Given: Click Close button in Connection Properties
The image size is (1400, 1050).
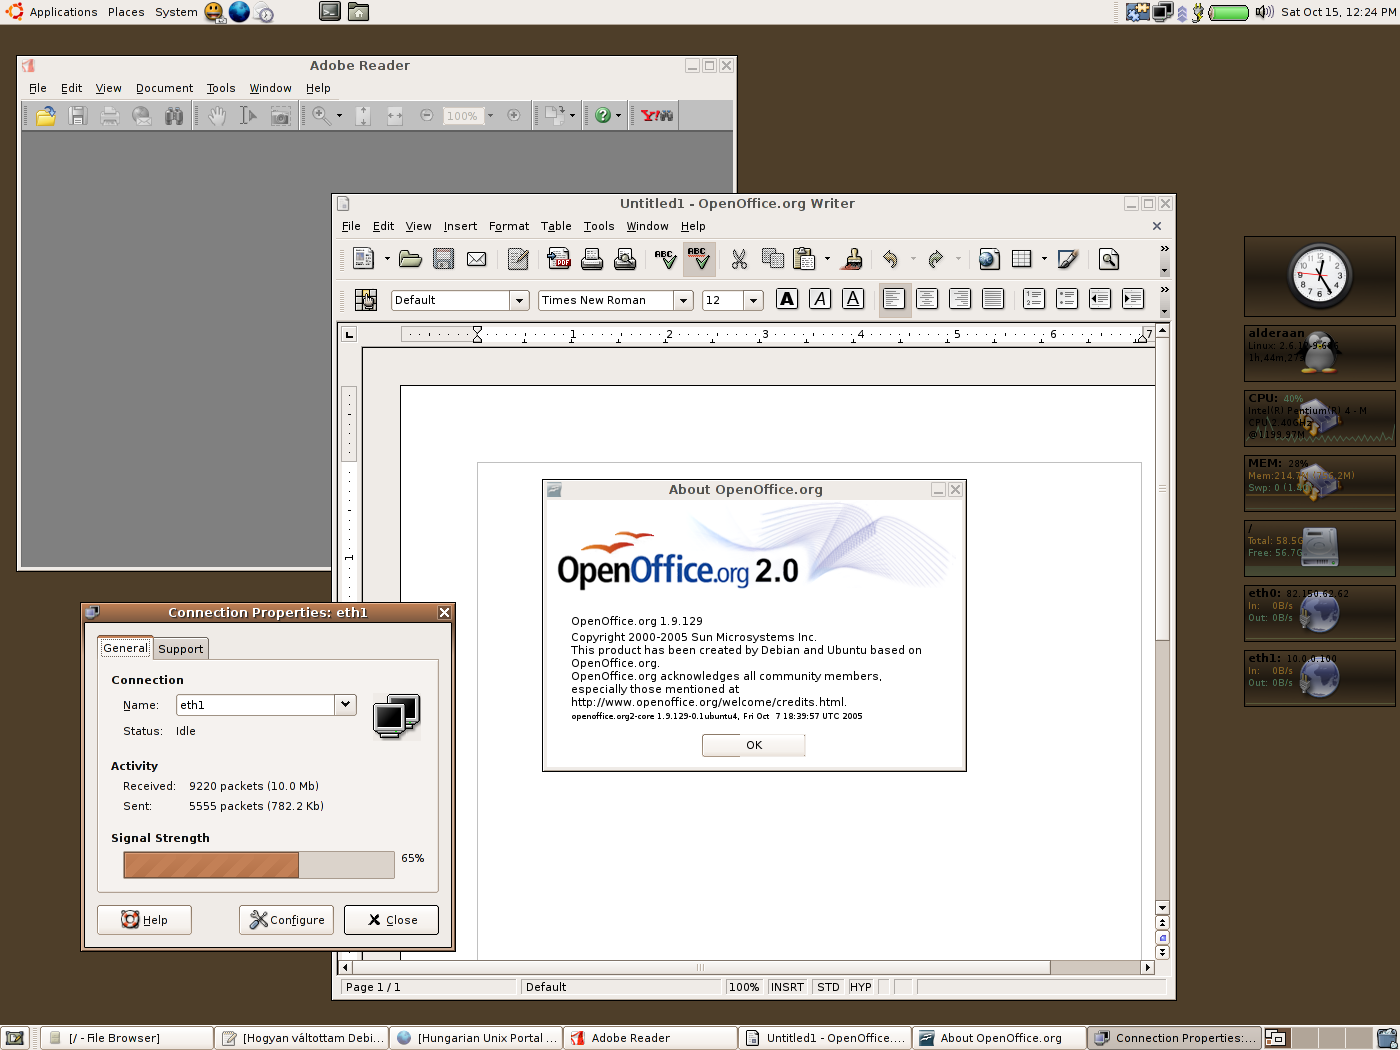Looking at the screenshot, I should pyautogui.click(x=391, y=920).
